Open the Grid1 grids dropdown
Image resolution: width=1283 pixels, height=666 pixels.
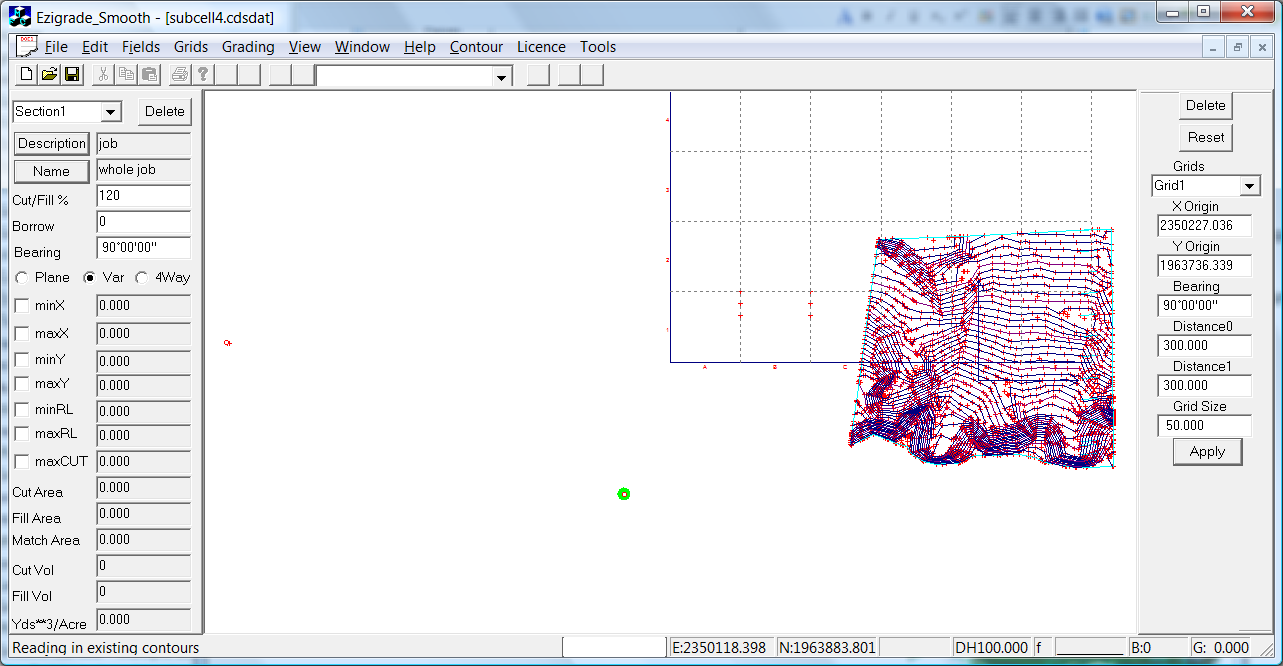[1249, 186]
